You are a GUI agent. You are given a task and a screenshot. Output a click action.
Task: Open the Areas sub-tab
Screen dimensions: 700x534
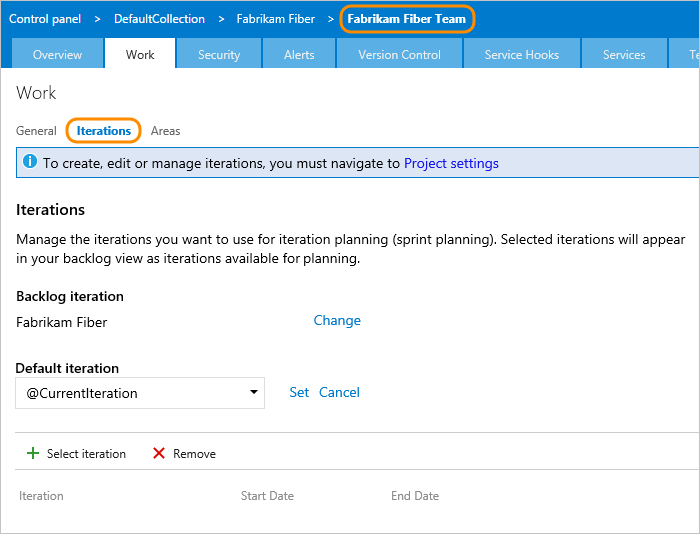[x=165, y=131]
